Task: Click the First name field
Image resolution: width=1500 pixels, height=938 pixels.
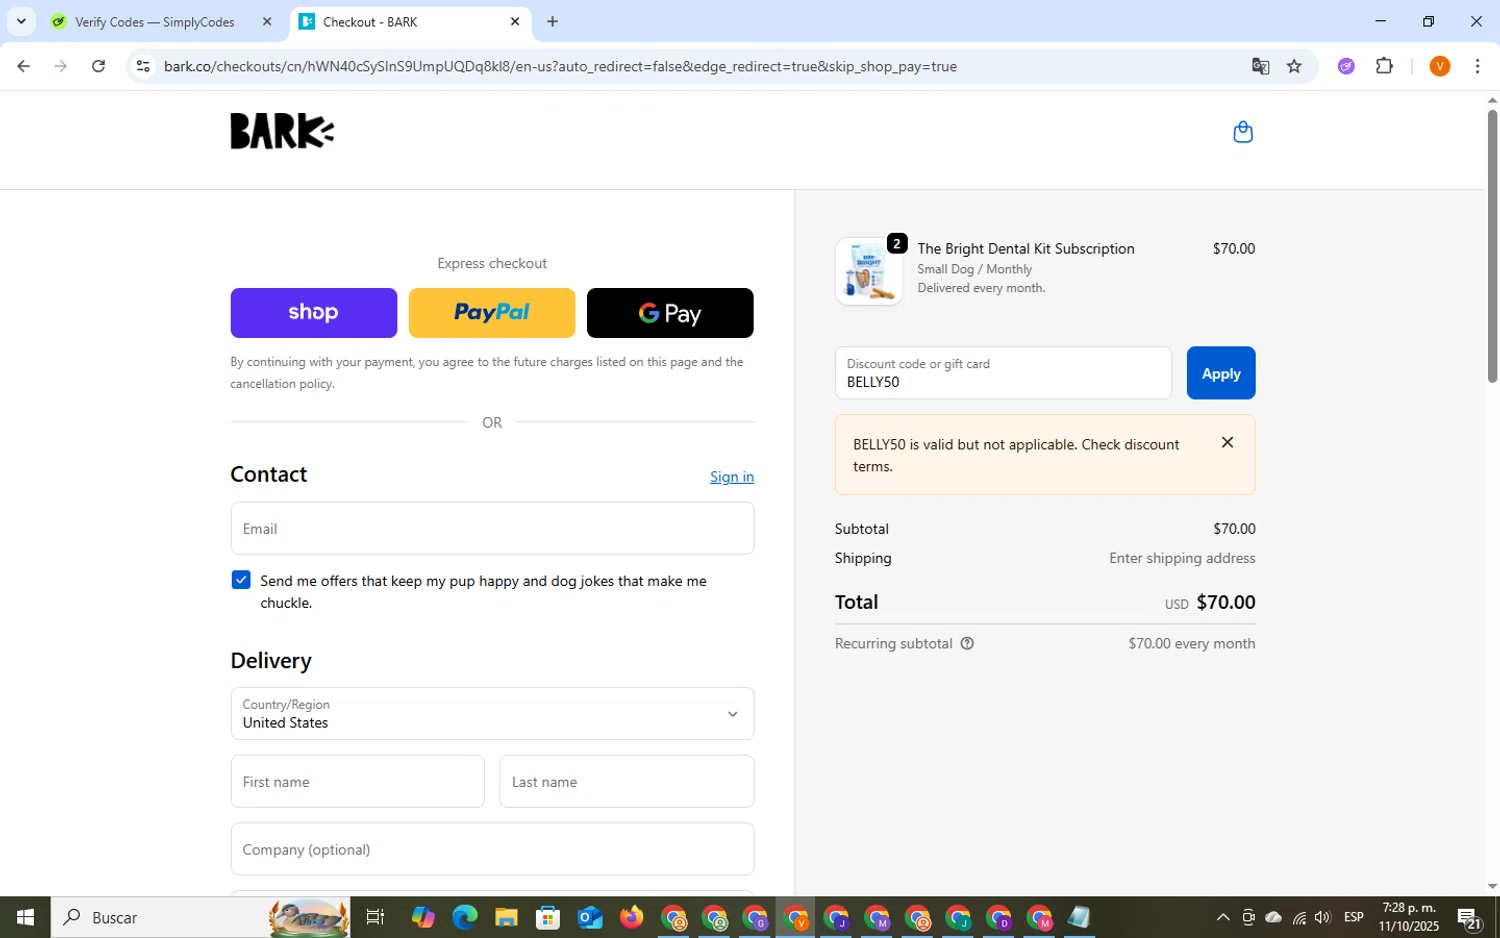Action: click(x=357, y=781)
